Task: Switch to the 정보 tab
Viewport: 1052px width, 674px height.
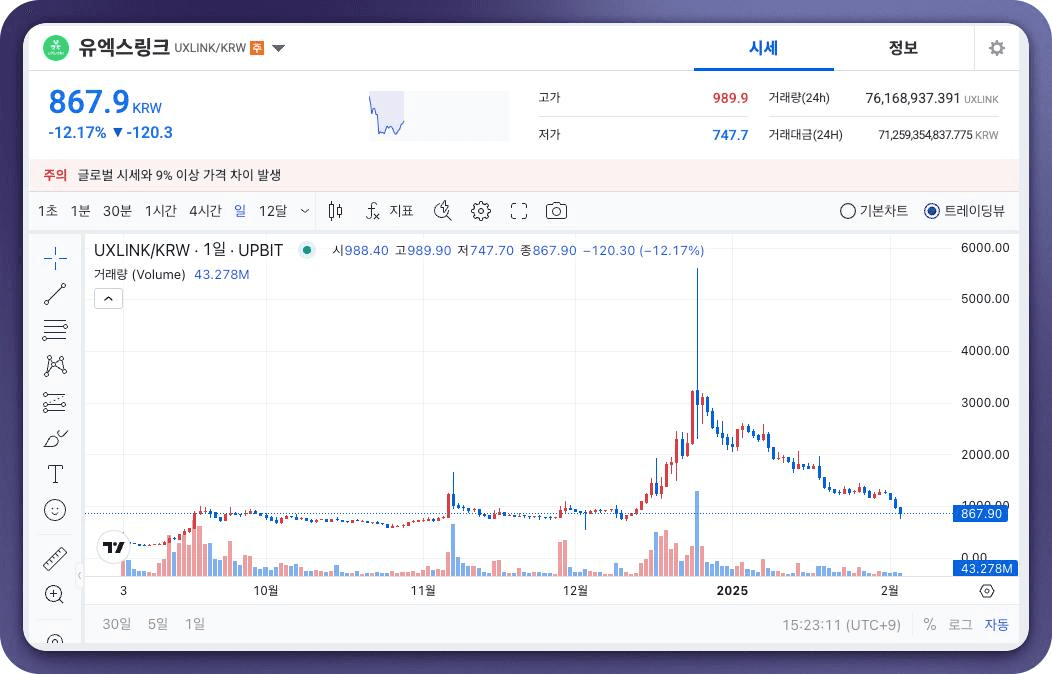Action: pyautogui.click(x=903, y=48)
